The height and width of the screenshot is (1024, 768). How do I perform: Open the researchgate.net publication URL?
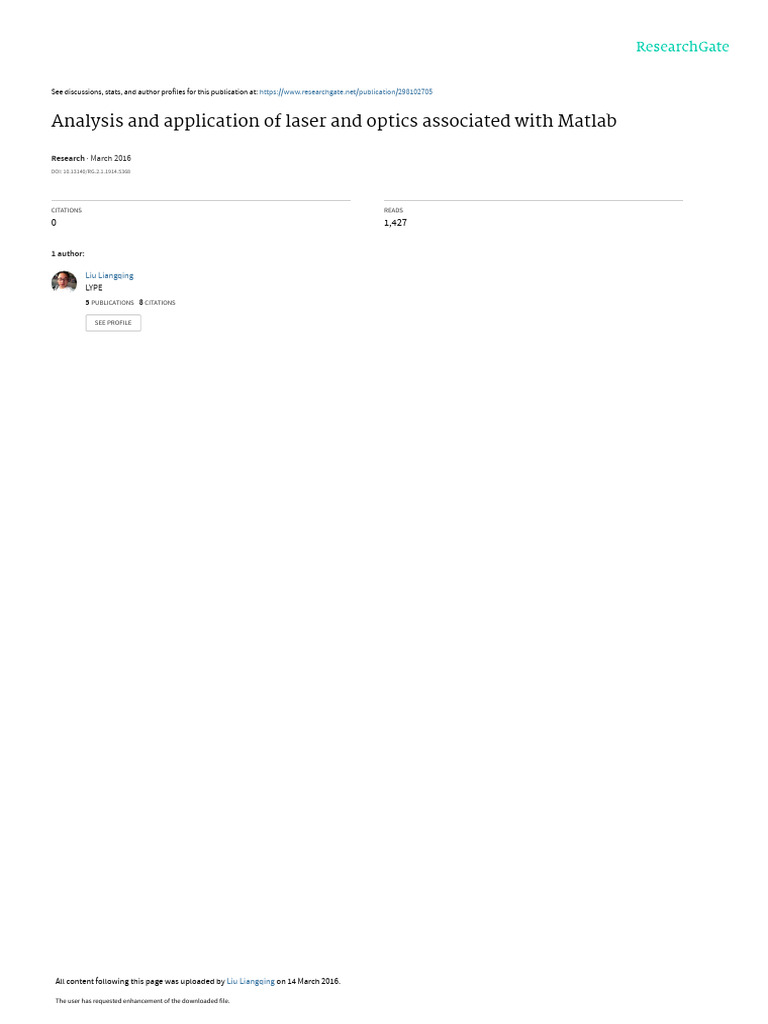[x=345, y=92]
